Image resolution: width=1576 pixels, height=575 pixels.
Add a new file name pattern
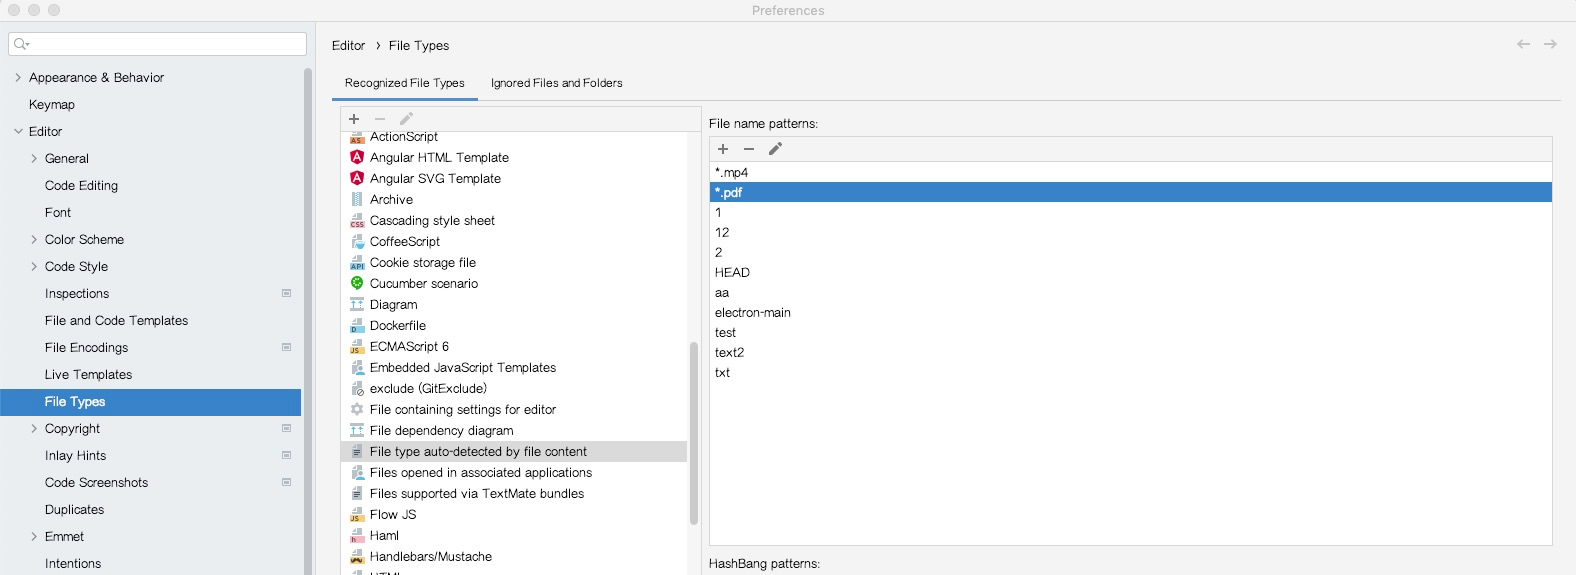coord(723,149)
